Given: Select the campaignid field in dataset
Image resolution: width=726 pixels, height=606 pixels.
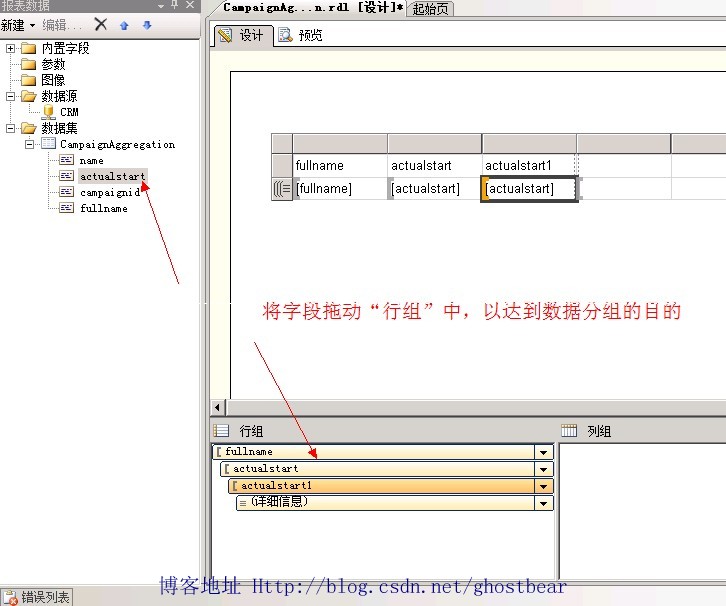Looking at the screenshot, I should pyautogui.click(x=110, y=192).
